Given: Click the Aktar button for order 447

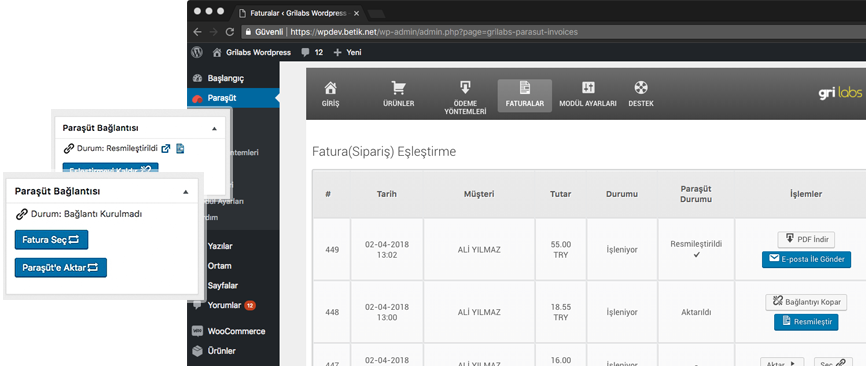Looking at the screenshot, I should (782, 363).
